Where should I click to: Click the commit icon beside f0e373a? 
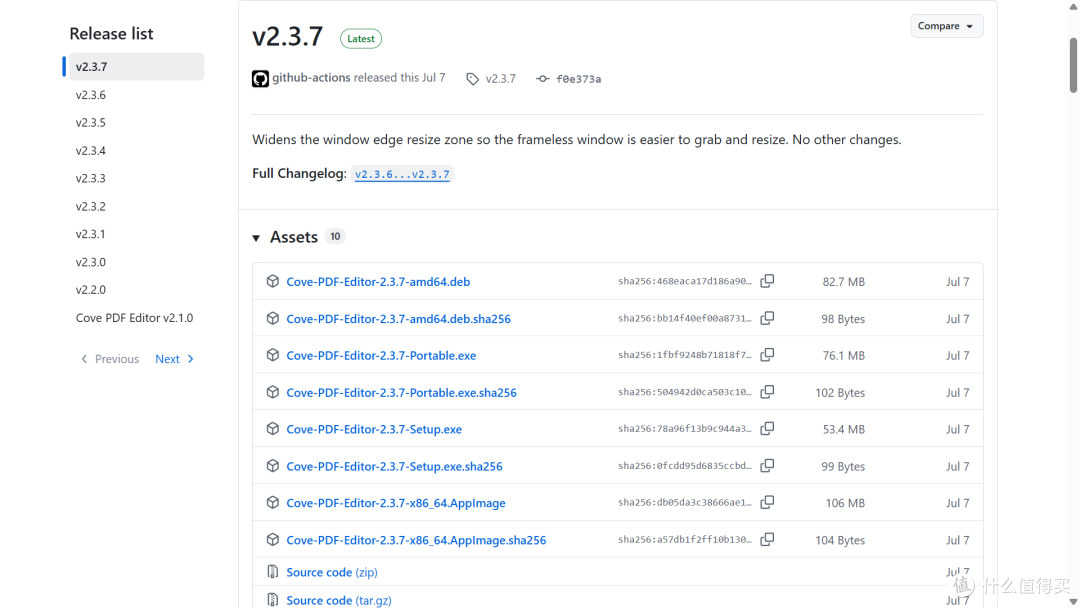pos(543,79)
